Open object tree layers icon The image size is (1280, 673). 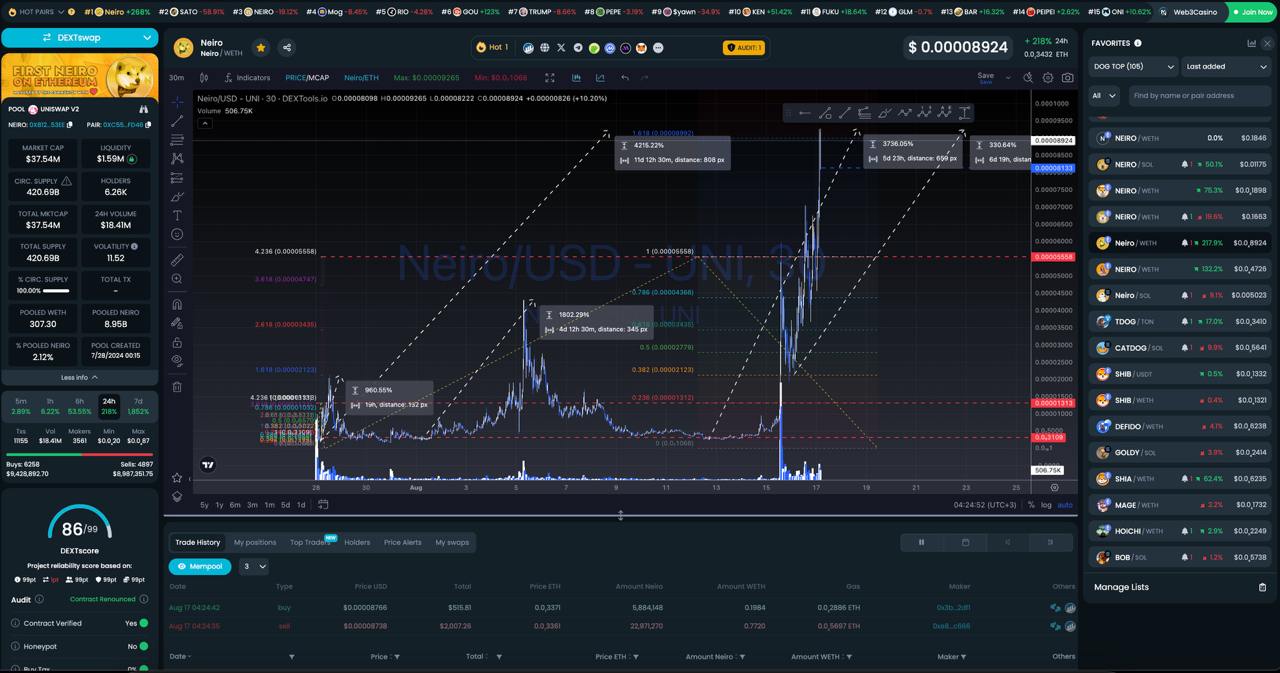pos(177,496)
